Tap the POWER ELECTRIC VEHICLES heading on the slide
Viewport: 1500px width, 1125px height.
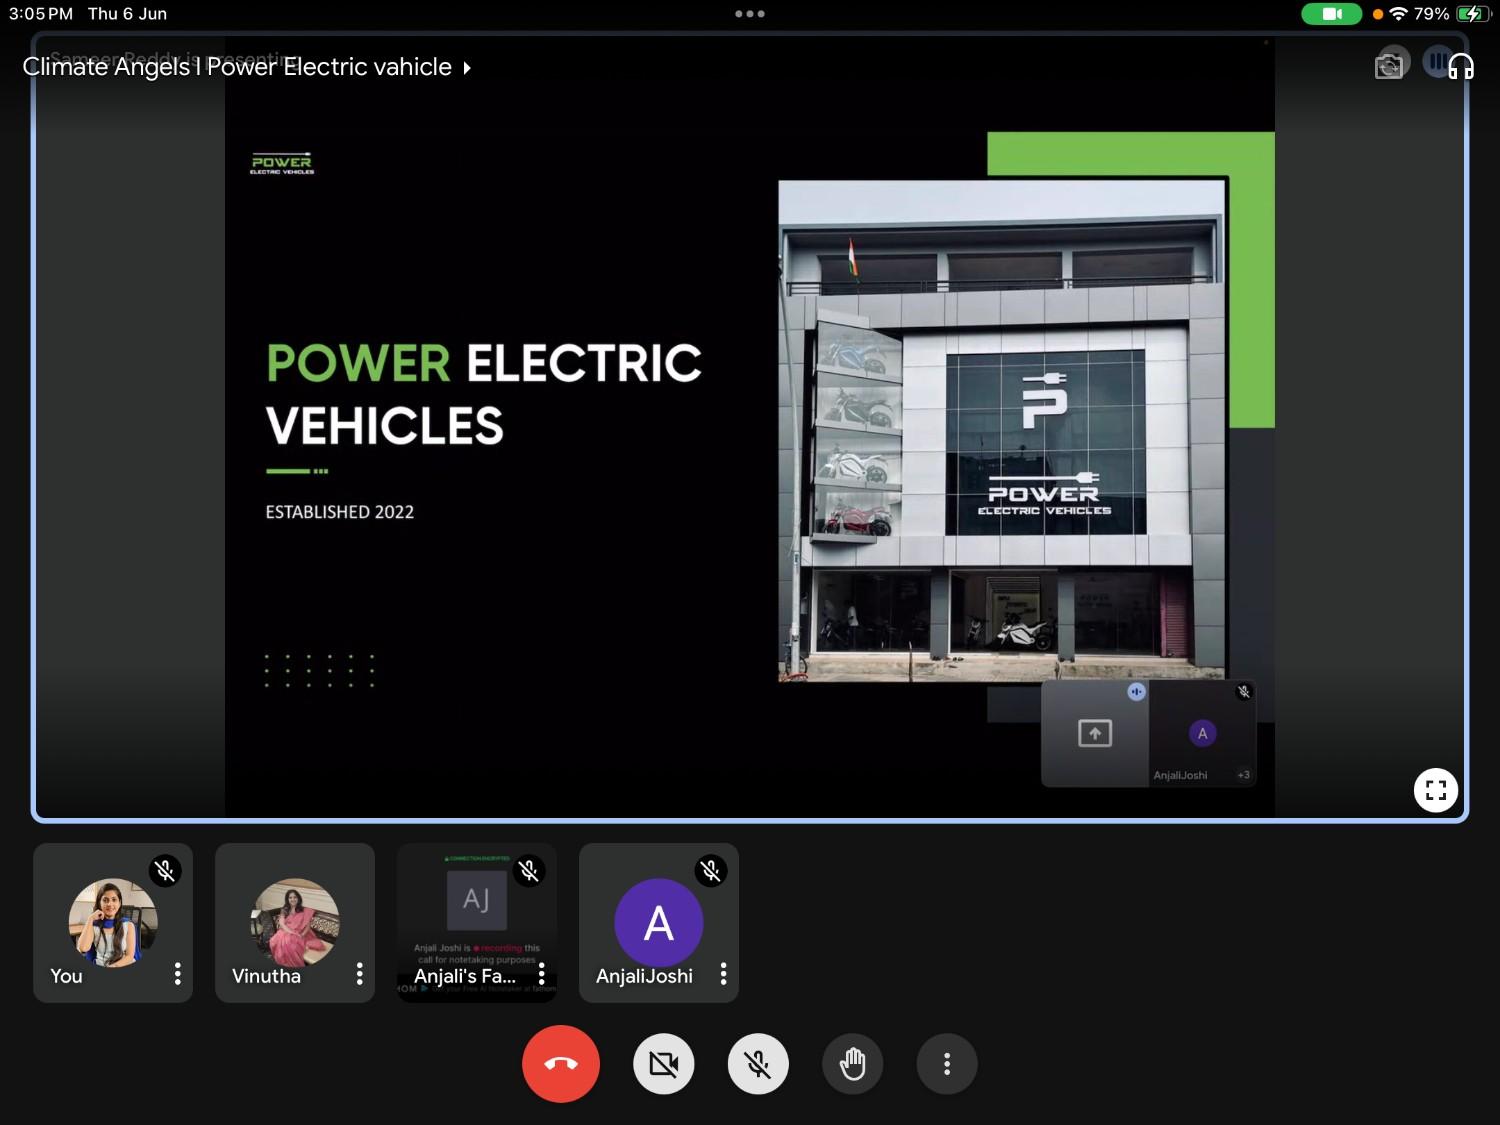pos(484,394)
